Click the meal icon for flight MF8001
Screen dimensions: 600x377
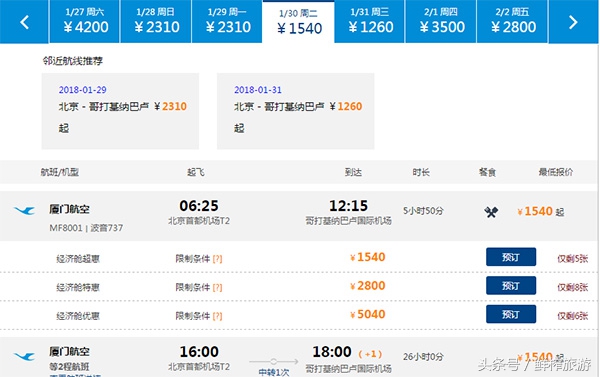tap(491, 212)
